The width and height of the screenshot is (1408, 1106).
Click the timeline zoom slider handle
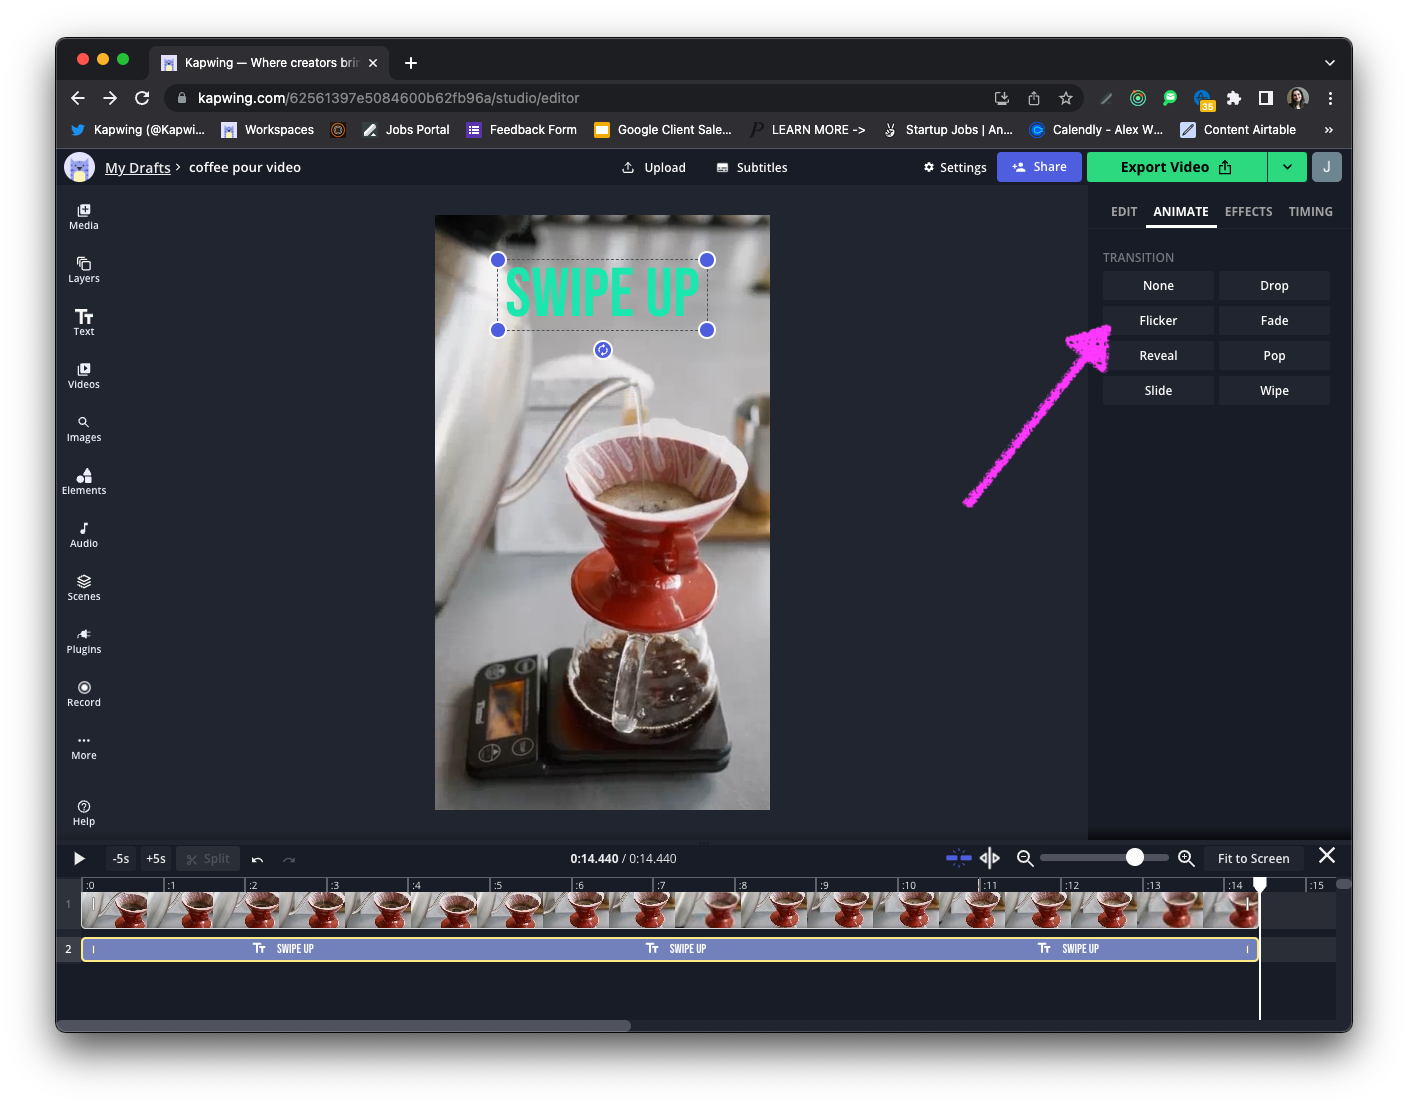1134,857
